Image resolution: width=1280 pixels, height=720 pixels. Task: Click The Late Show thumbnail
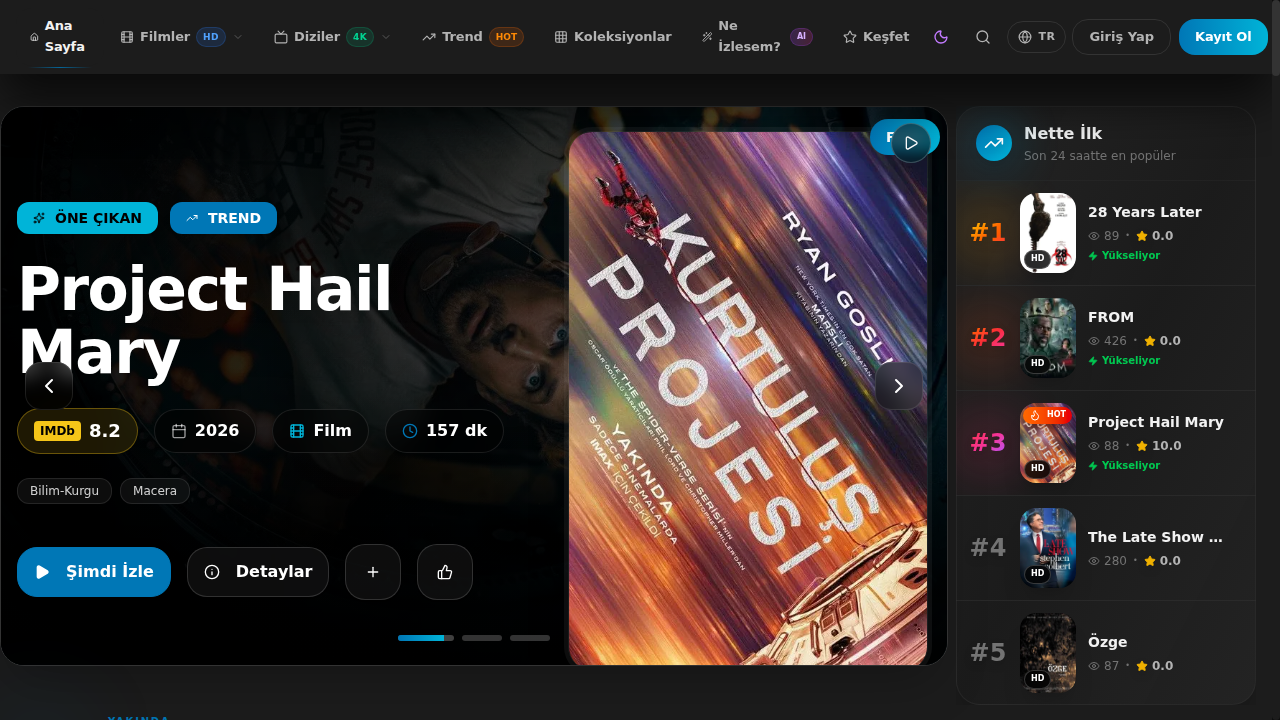(1048, 548)
